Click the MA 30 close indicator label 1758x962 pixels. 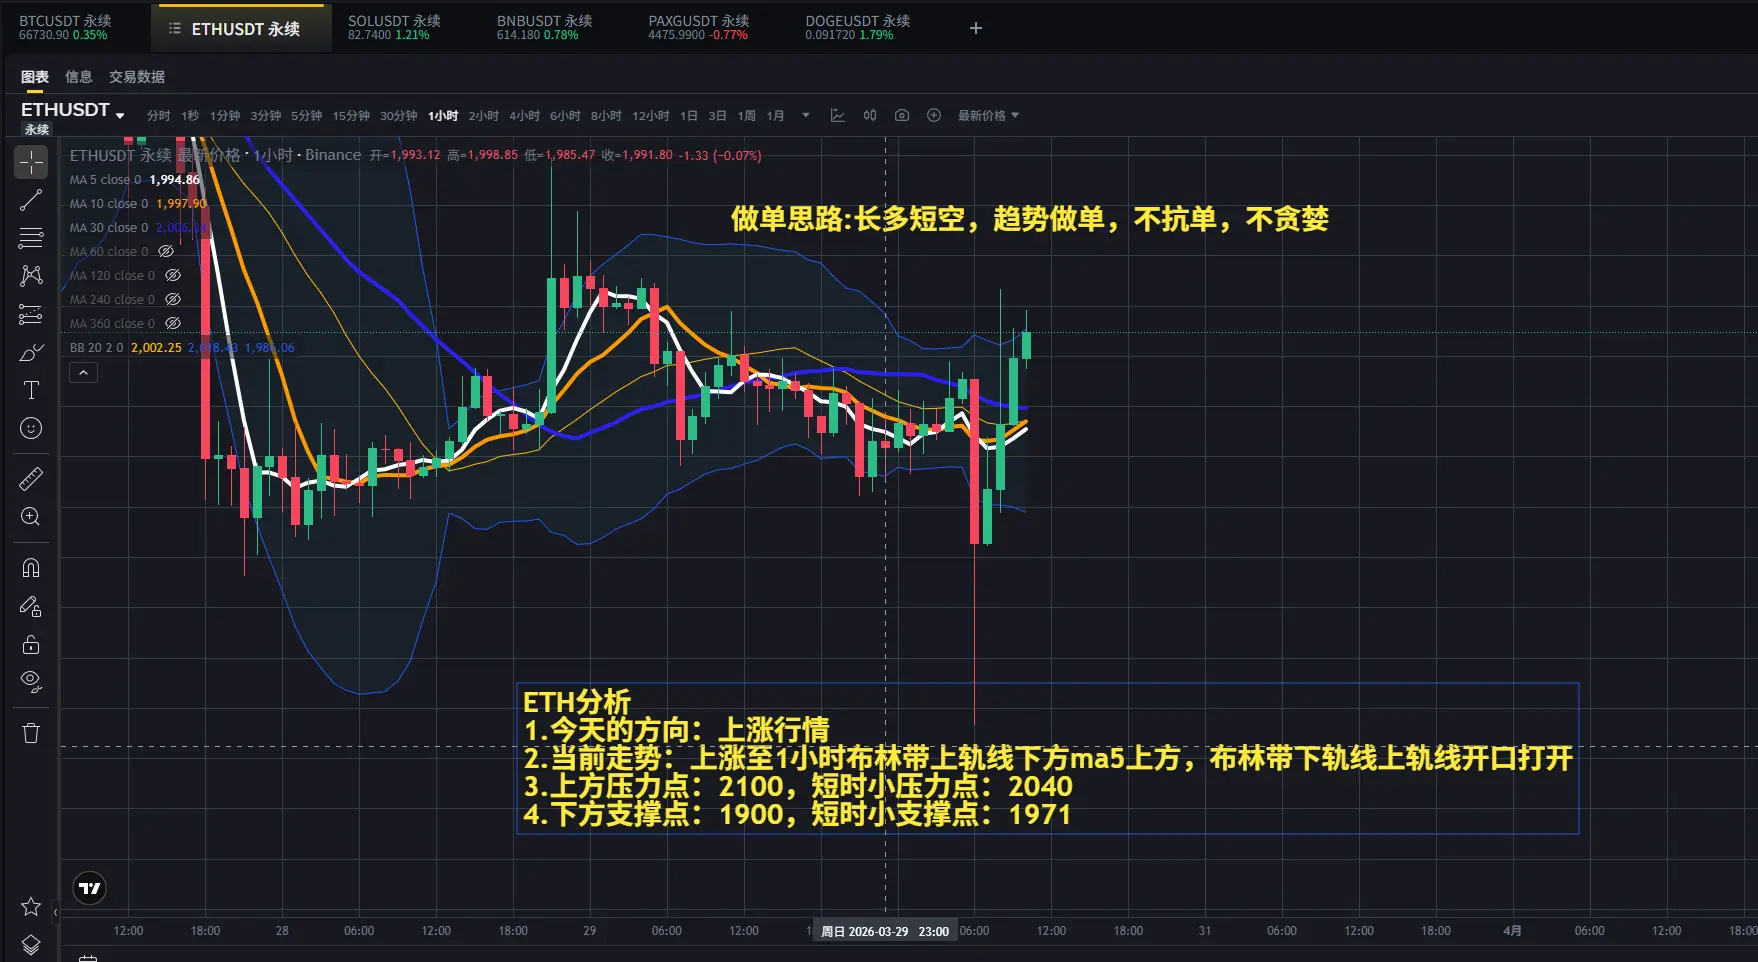[x=108, y=228]
